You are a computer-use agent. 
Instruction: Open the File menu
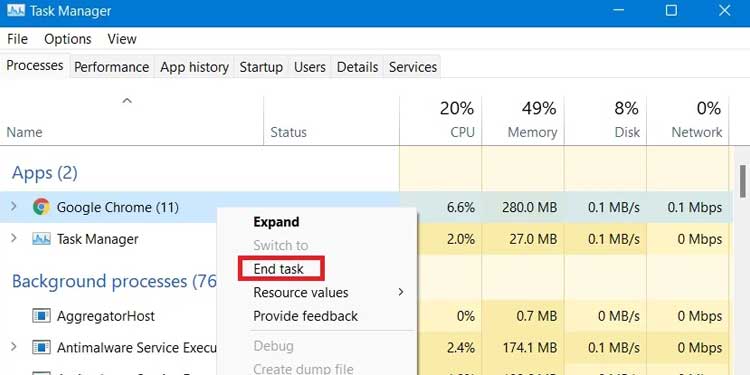coord(17,39)
